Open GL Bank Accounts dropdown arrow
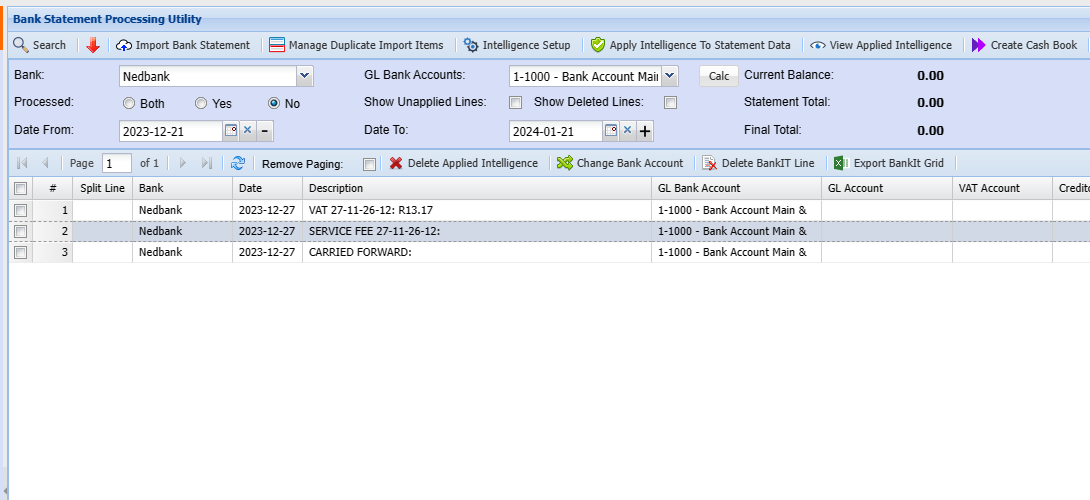The width and height of the screenshot is (1090, 500). point(669,76)
